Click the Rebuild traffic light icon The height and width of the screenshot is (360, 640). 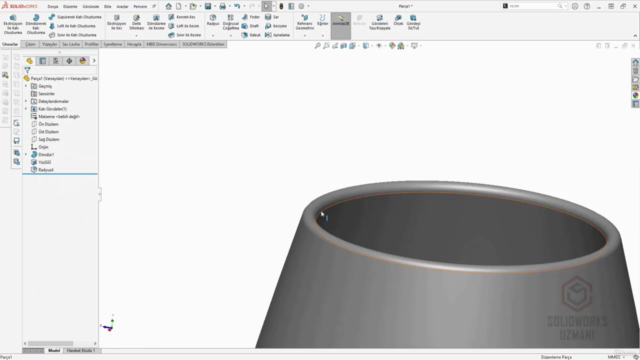281,6
